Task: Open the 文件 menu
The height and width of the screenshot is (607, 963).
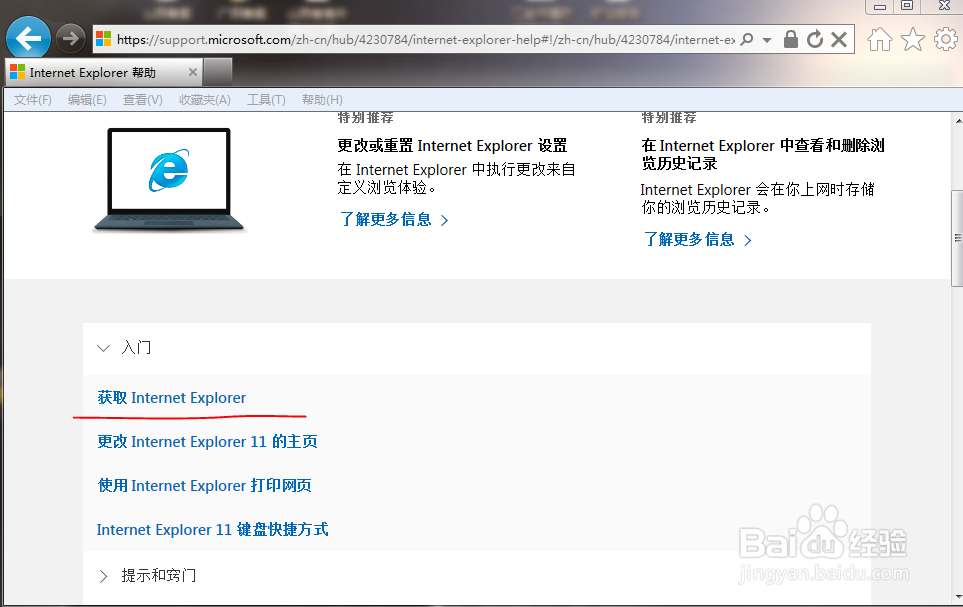Action: click(31, 99)
